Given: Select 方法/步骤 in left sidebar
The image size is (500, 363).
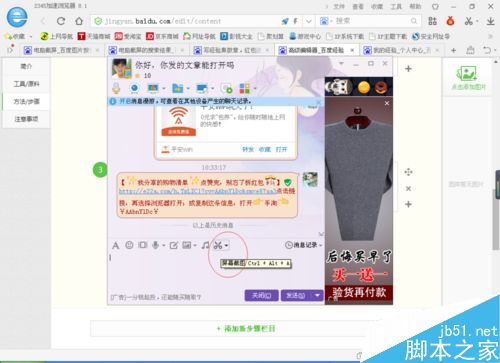Looking at the screenshot, I should [x=26, y=101].
